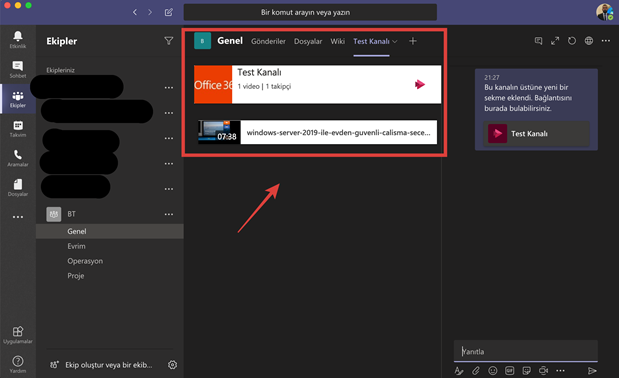Show more apps in left rail

(x=18, y=217)
